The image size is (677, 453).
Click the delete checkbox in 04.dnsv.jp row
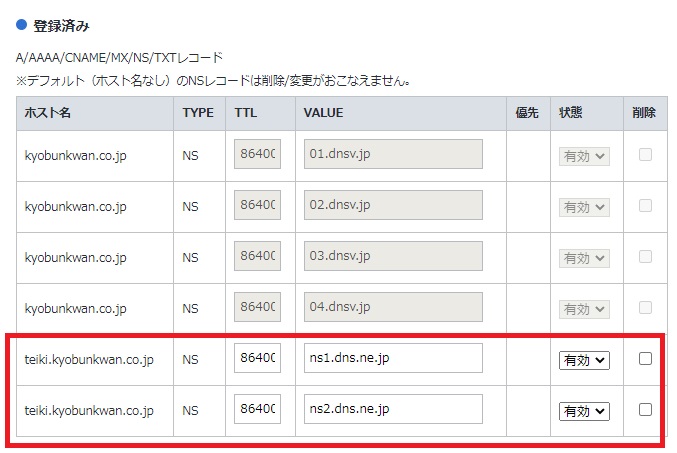coord(645,307)
